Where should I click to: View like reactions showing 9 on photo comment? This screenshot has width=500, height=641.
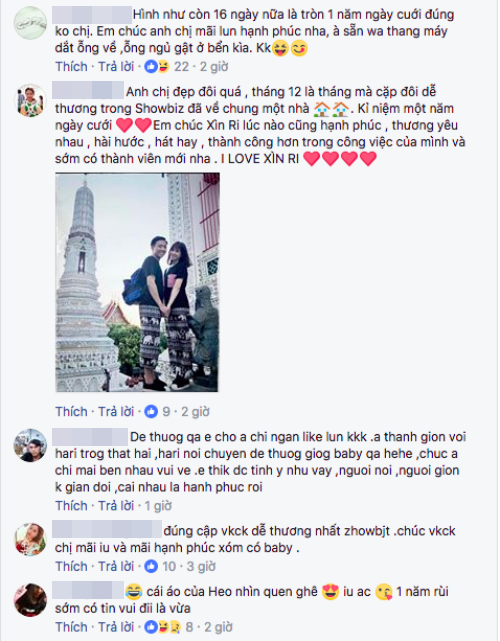(157, 411)
